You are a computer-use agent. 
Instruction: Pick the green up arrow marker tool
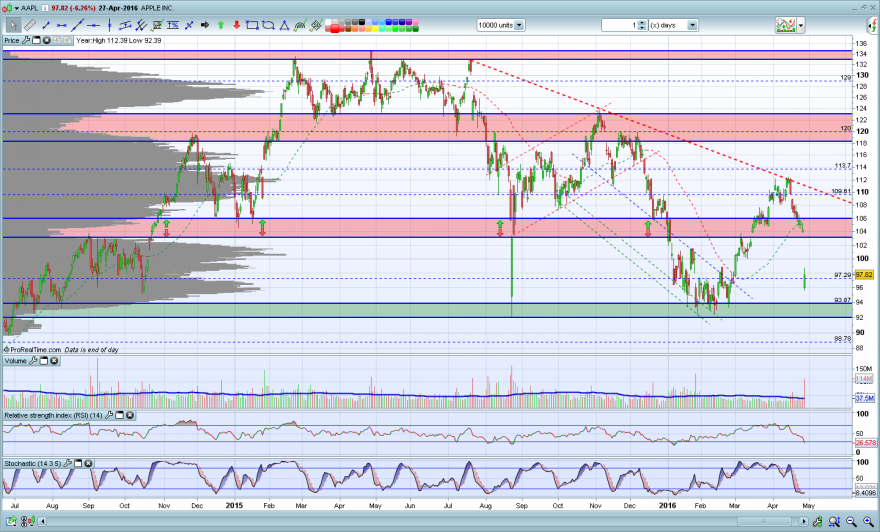(221, 25)
